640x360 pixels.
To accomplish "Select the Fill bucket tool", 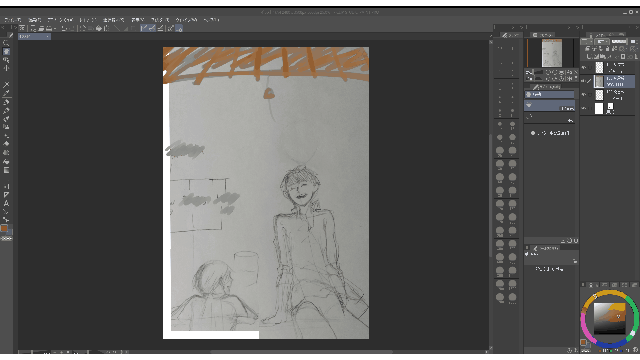I will (6, 161).
